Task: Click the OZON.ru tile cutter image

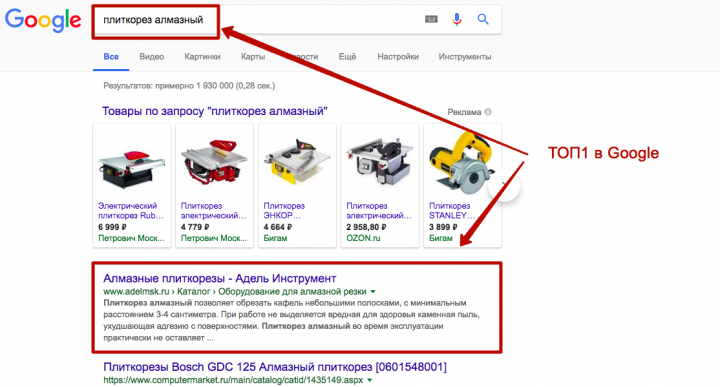Action: 379,162
